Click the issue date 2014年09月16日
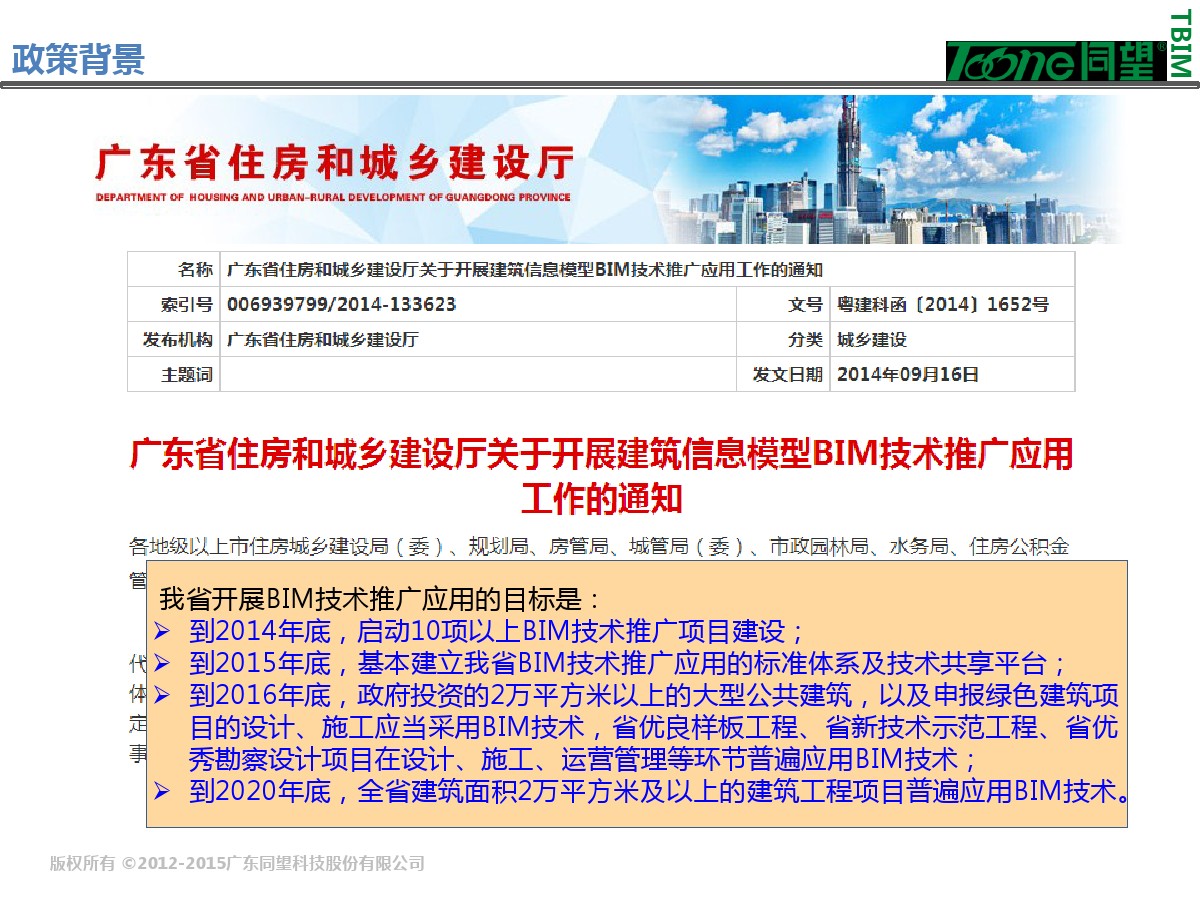The image size is (1200, 900). point(907,375)
